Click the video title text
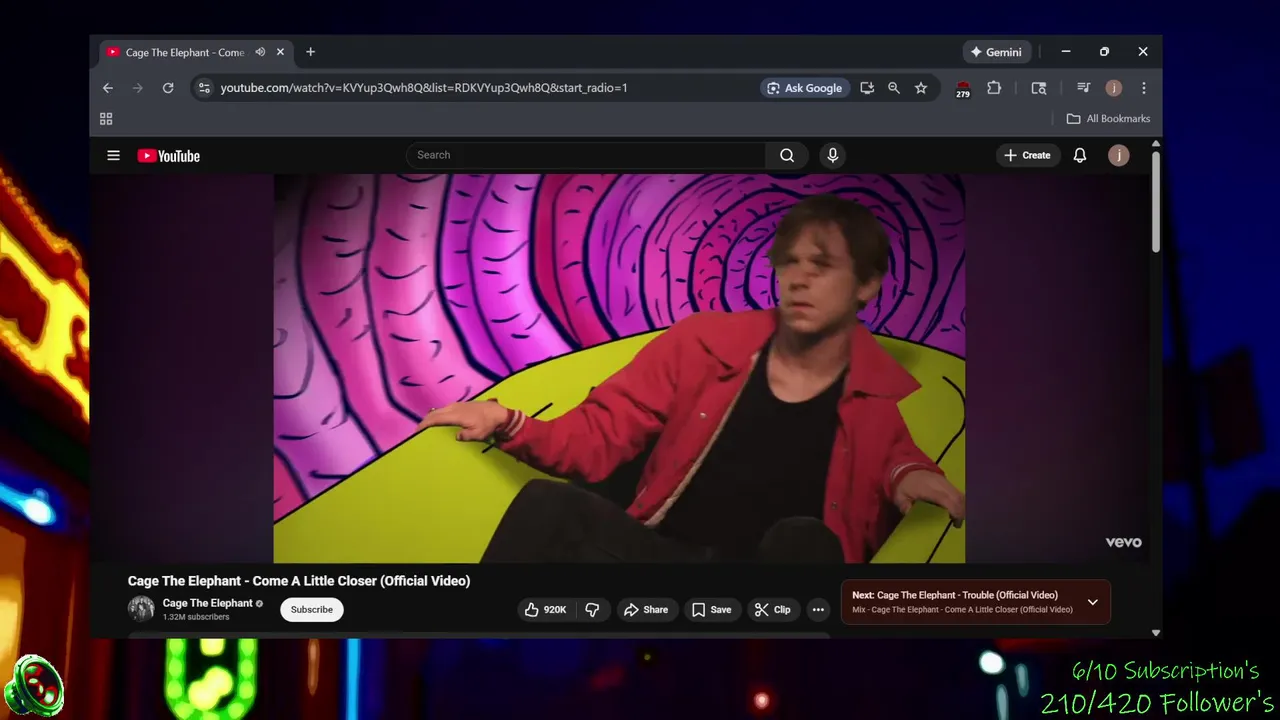 point(299,581)
